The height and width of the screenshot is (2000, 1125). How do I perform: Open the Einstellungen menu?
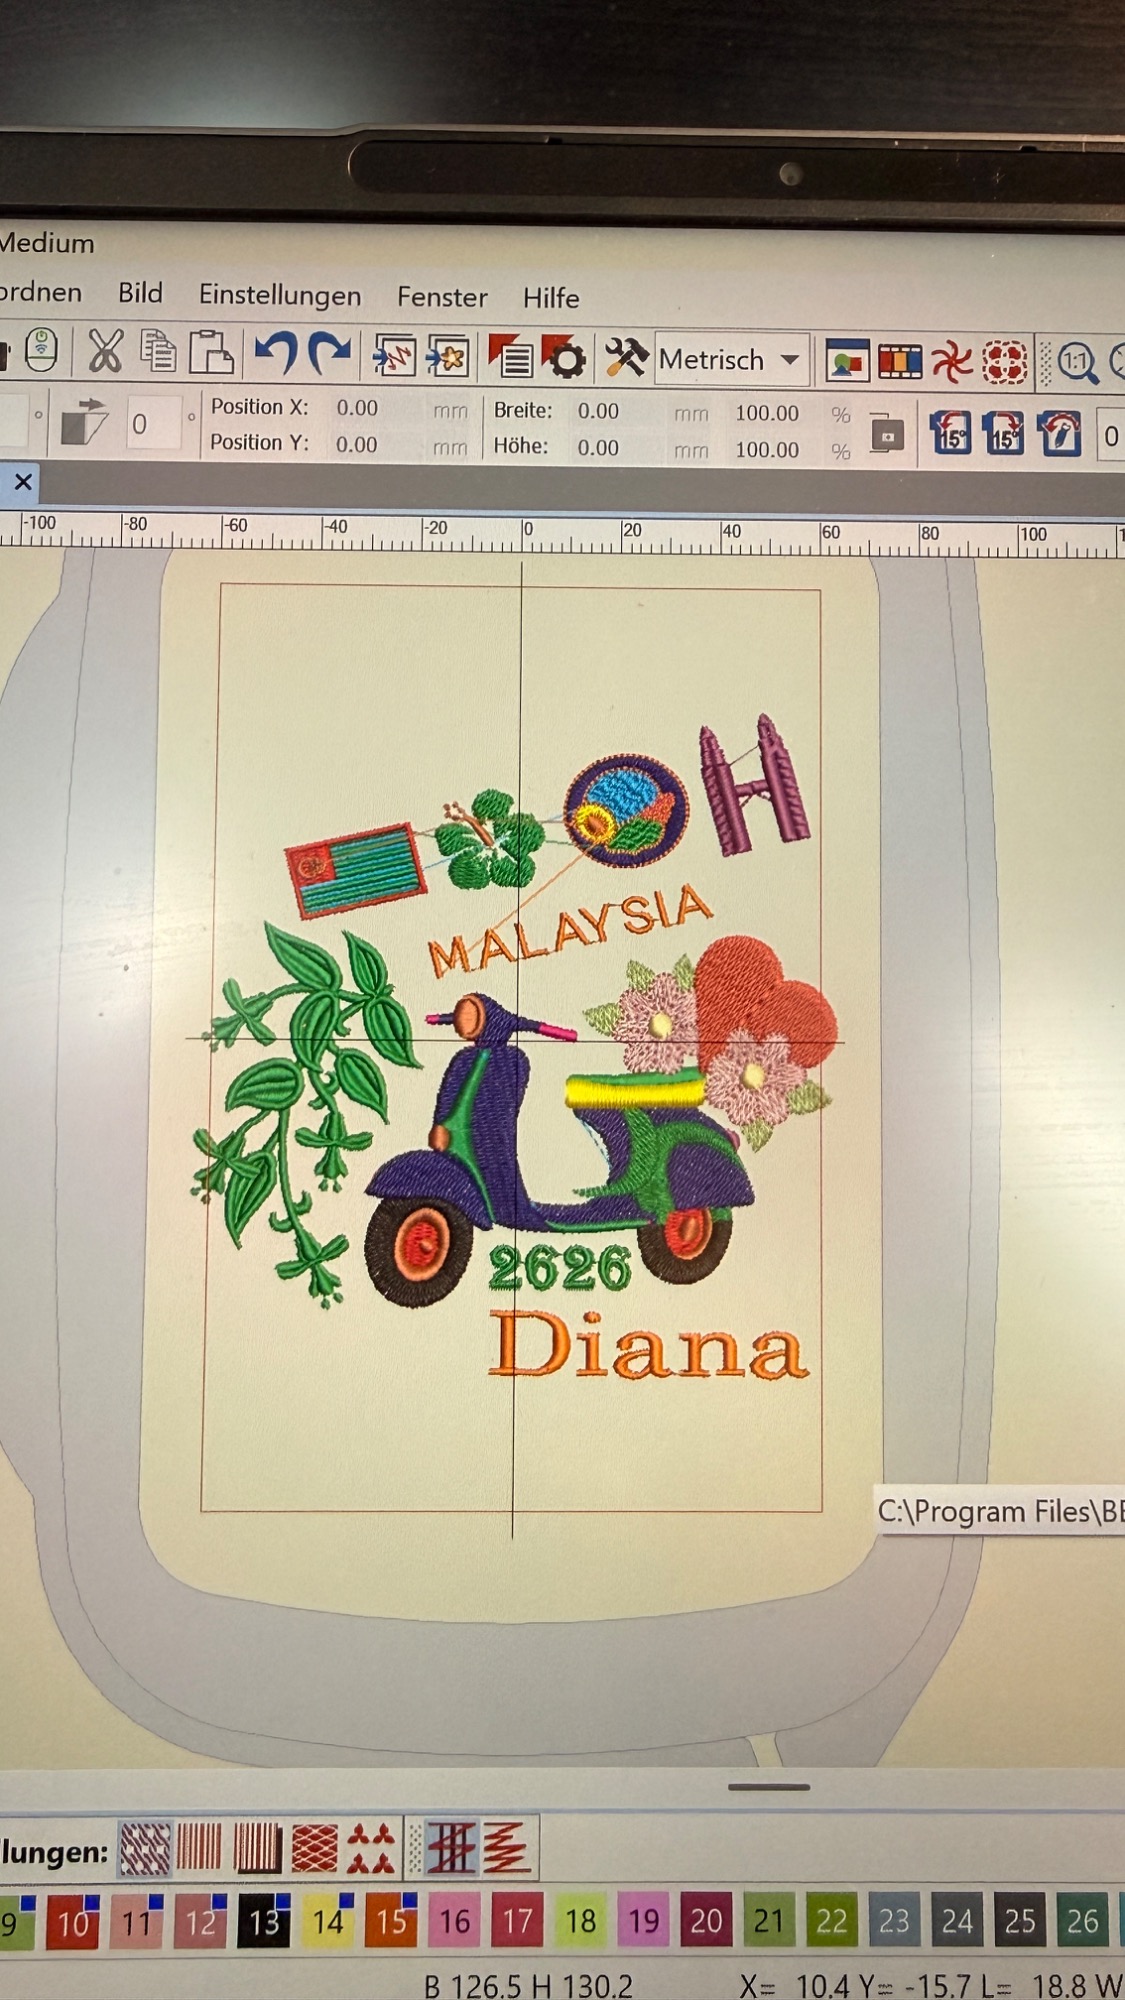pyautogui.click(x=279, y=295)
